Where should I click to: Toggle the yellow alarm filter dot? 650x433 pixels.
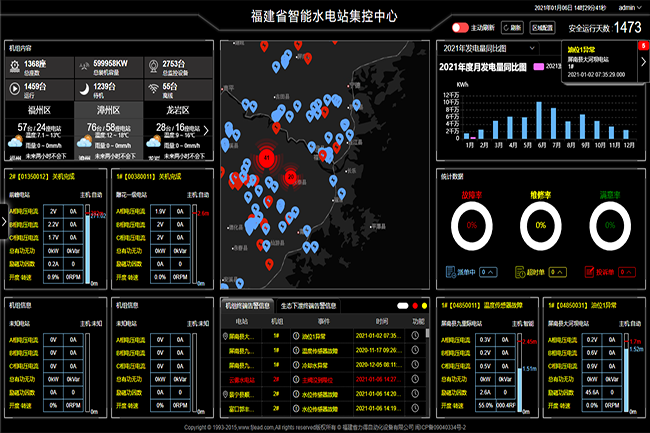[425, 305]
